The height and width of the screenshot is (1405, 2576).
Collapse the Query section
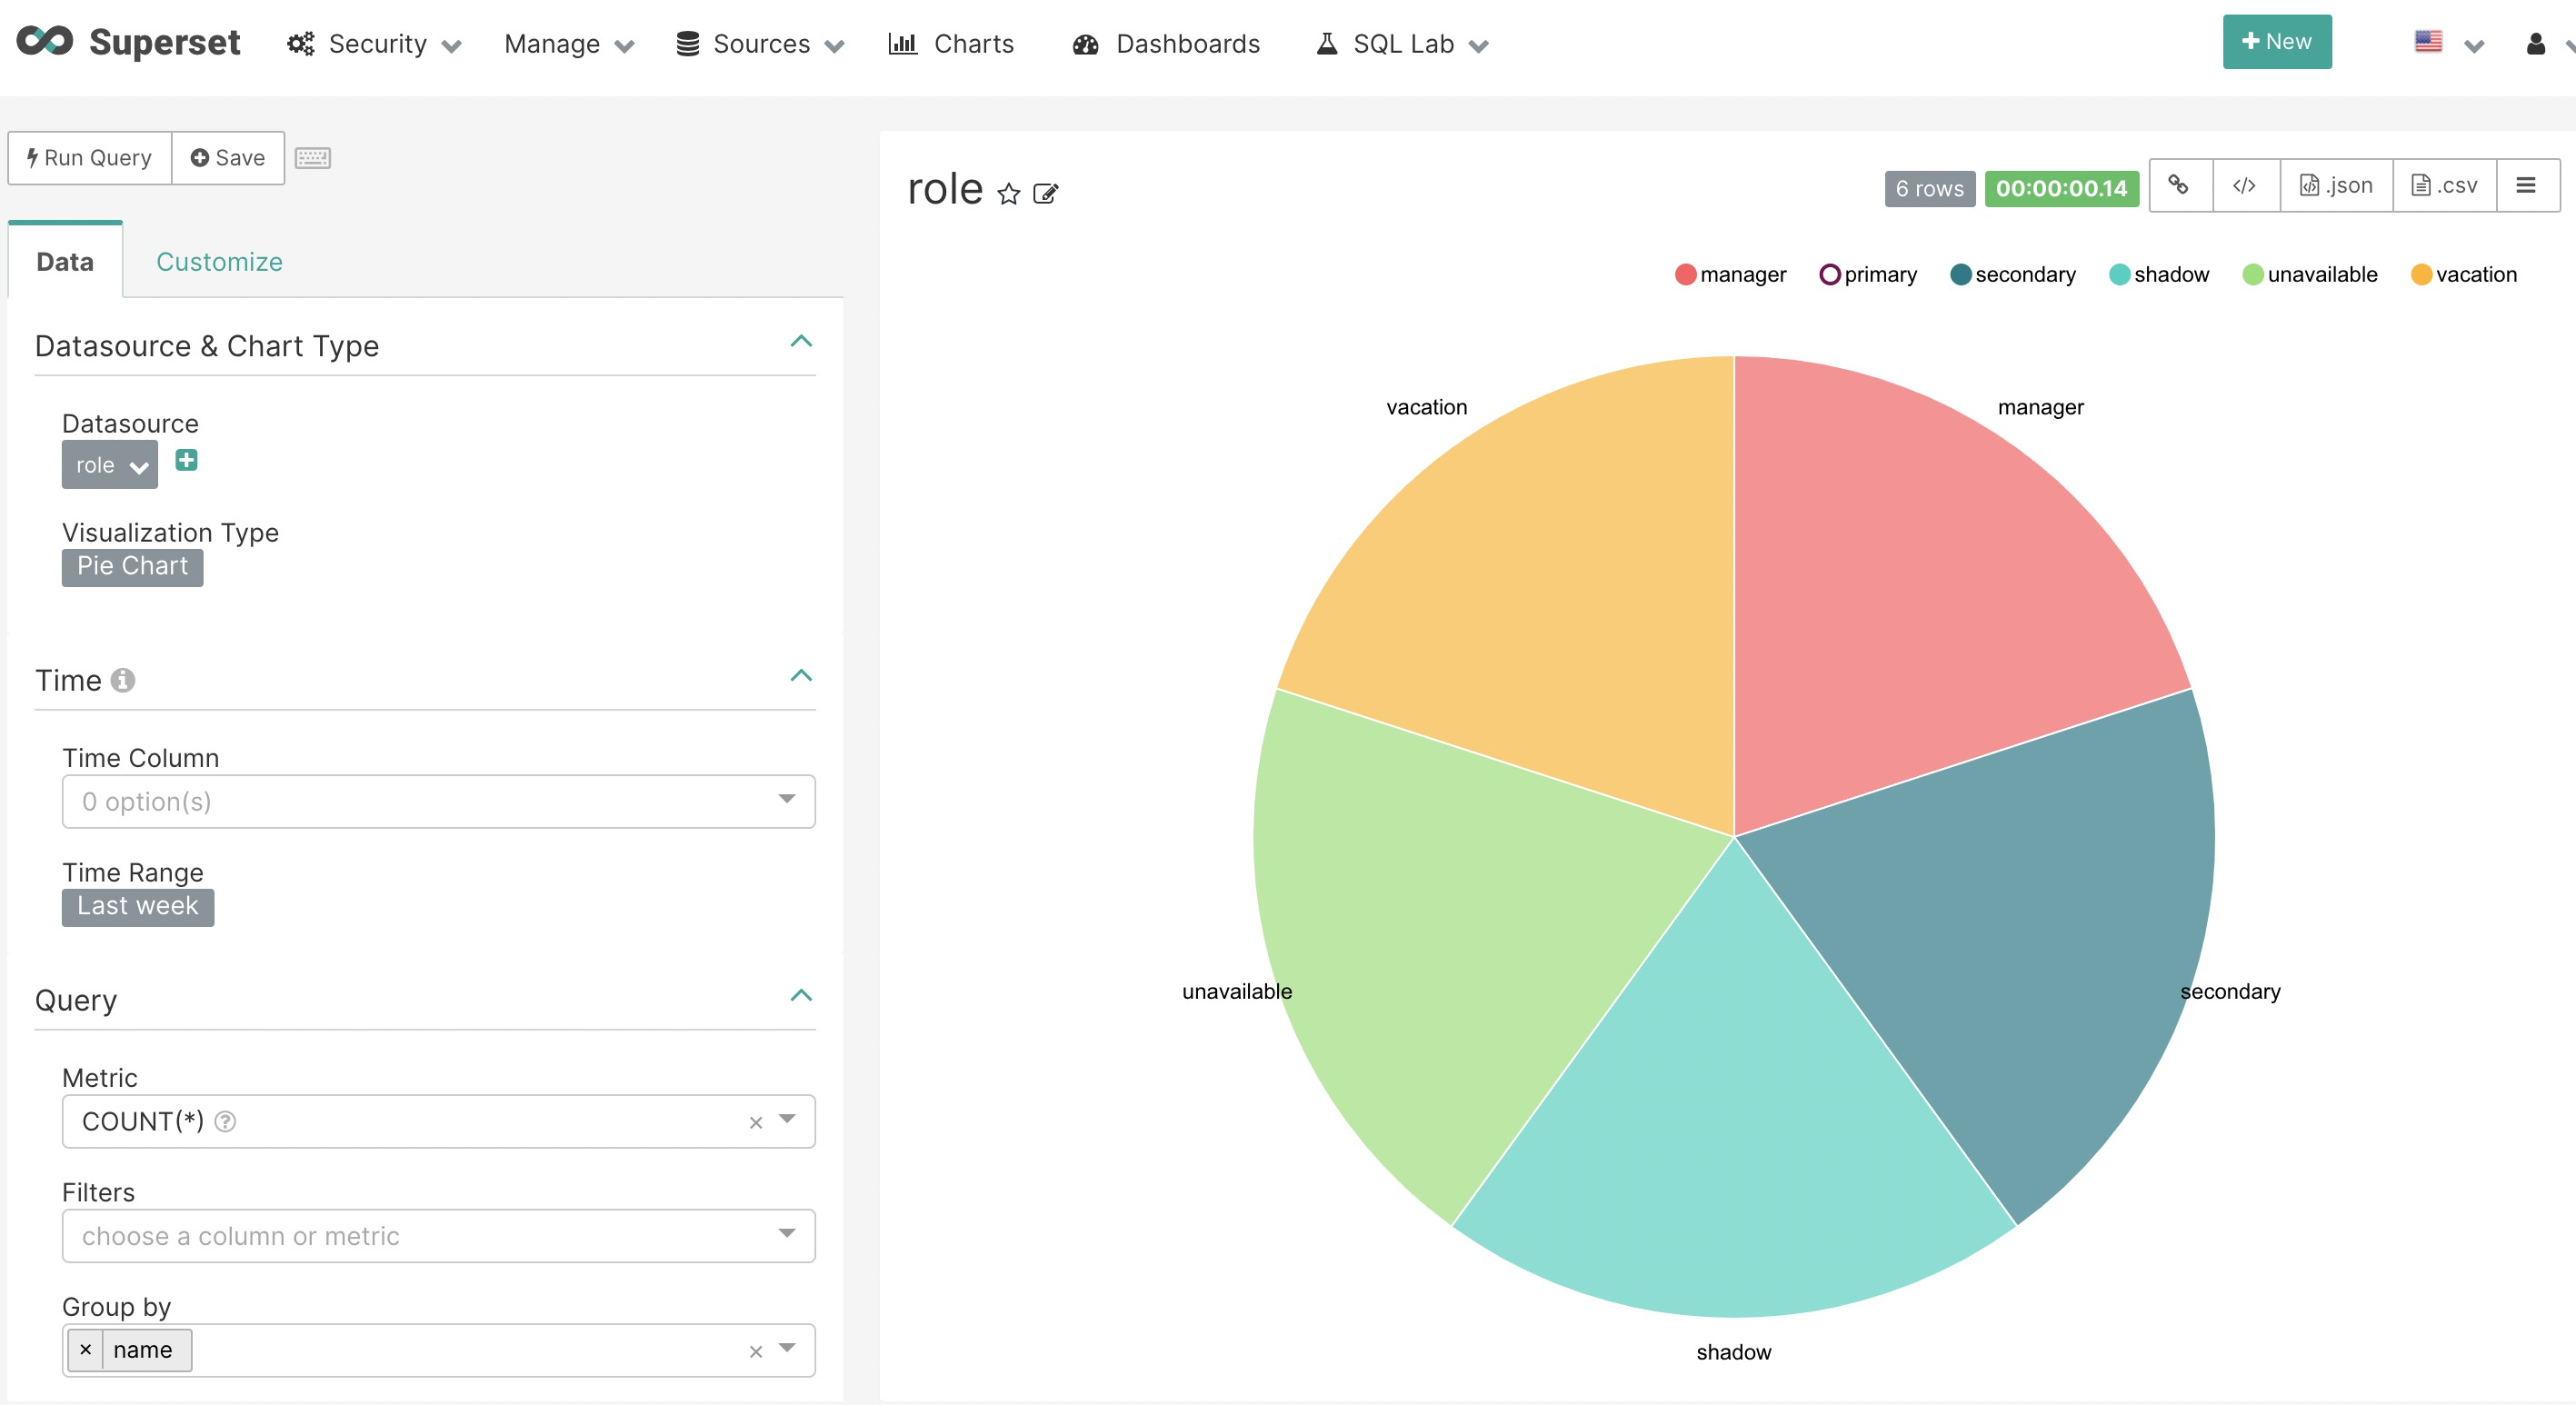pyautogui.click(x=801, y=995)
